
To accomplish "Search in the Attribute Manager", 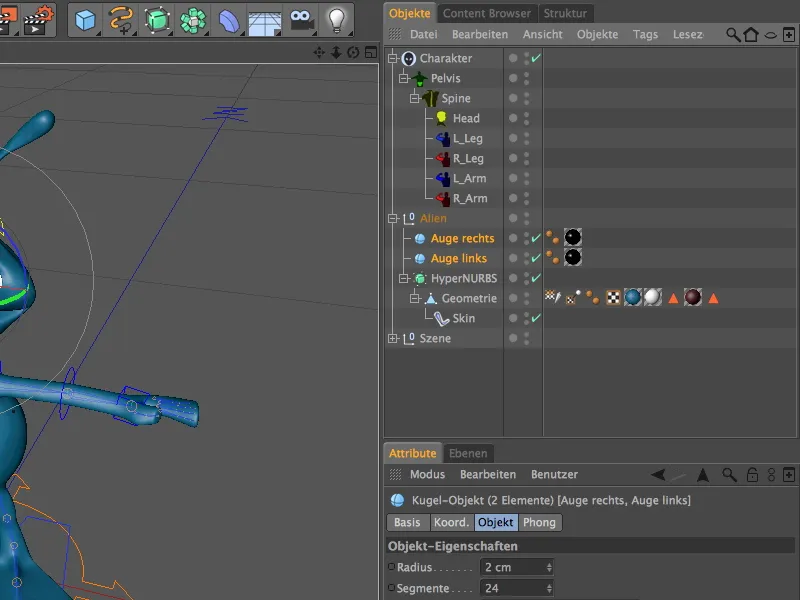I will coord(730,475).
